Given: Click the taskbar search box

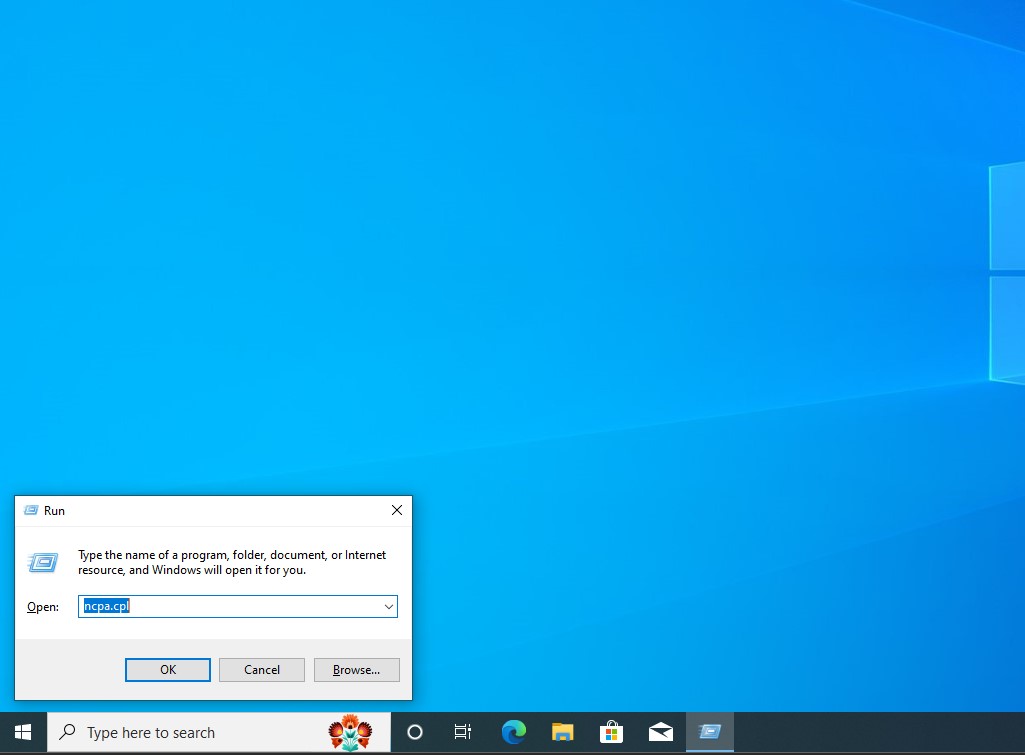Looking at the screenshot, I should click(180, 732).
